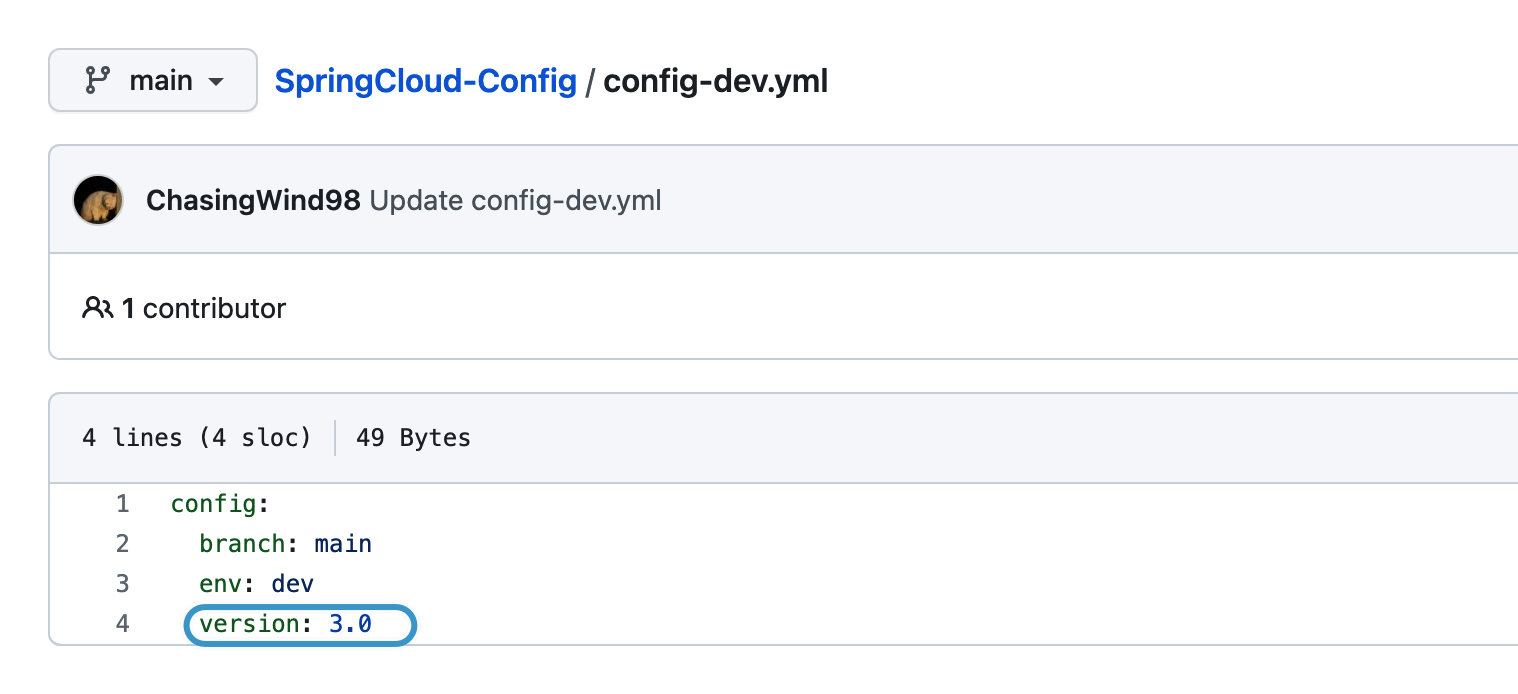Image resolution: width=1518 pixels, height=694 pixels.
Task: Visit the ChasingWind98 author profile link
Action: coord(253,200)
